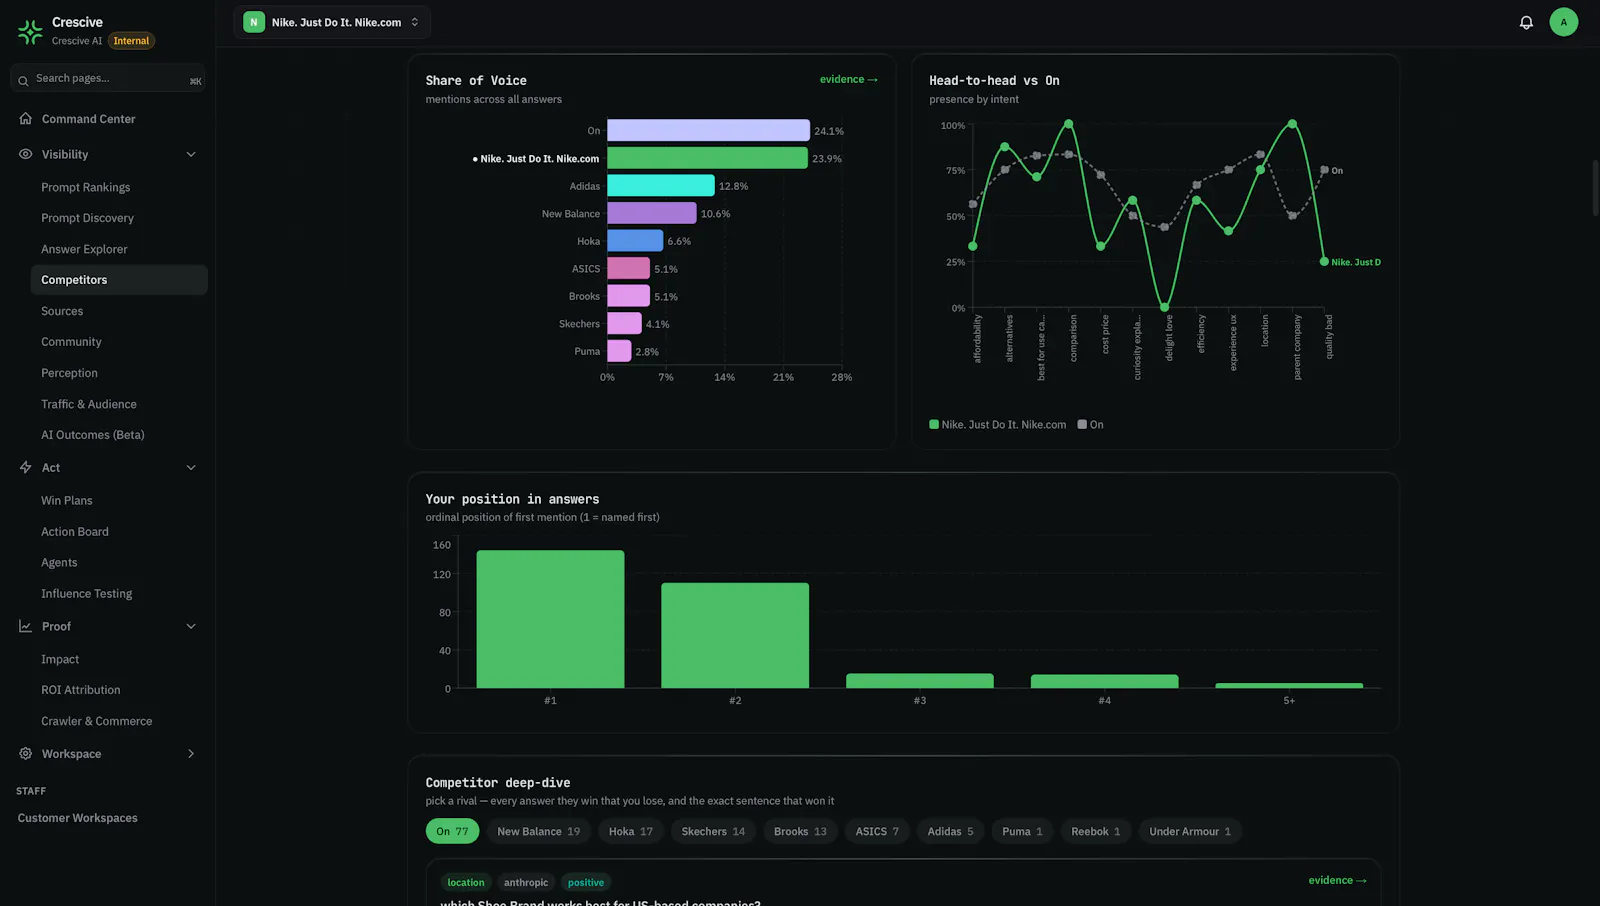This screenshot has height=906, width=1600.
Task: Open the Nike workspace switcher dropdown
Action: (332, 22)
